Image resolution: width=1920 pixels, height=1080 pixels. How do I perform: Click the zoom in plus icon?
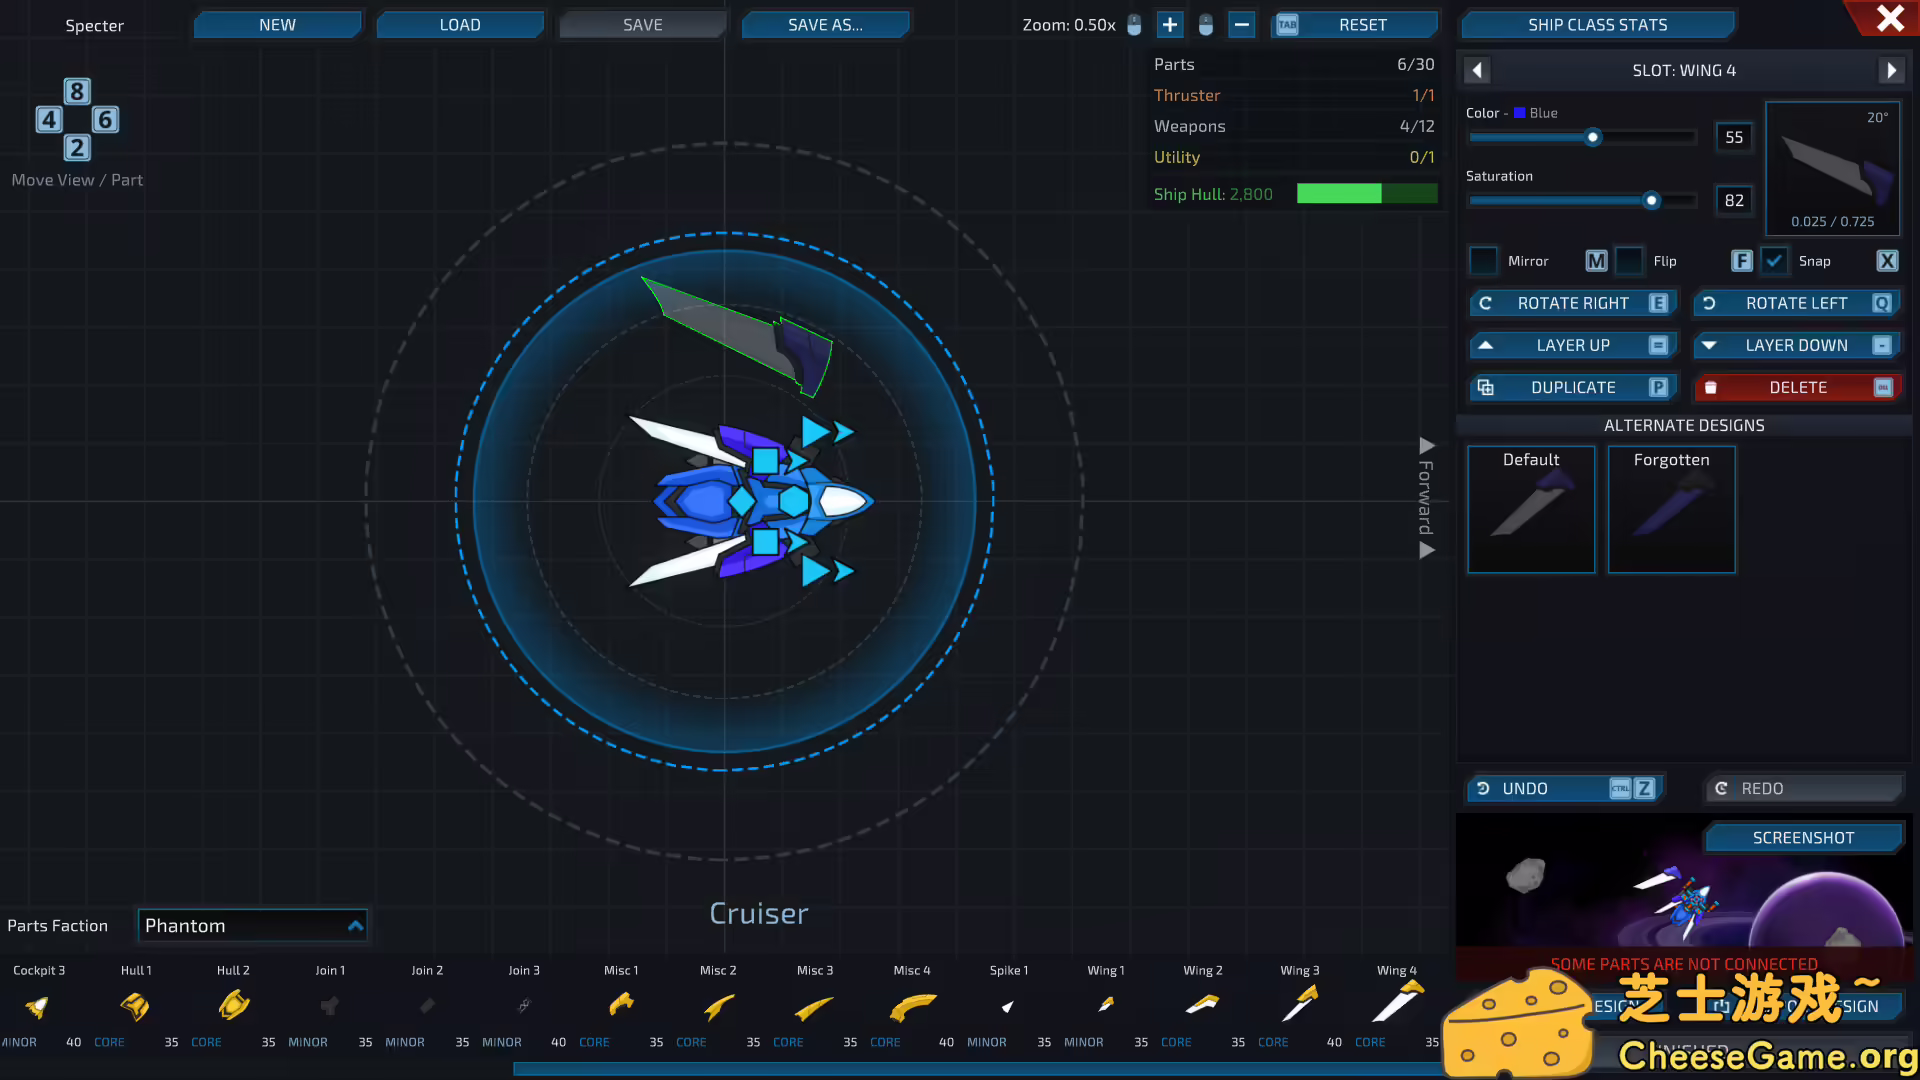1169,25
